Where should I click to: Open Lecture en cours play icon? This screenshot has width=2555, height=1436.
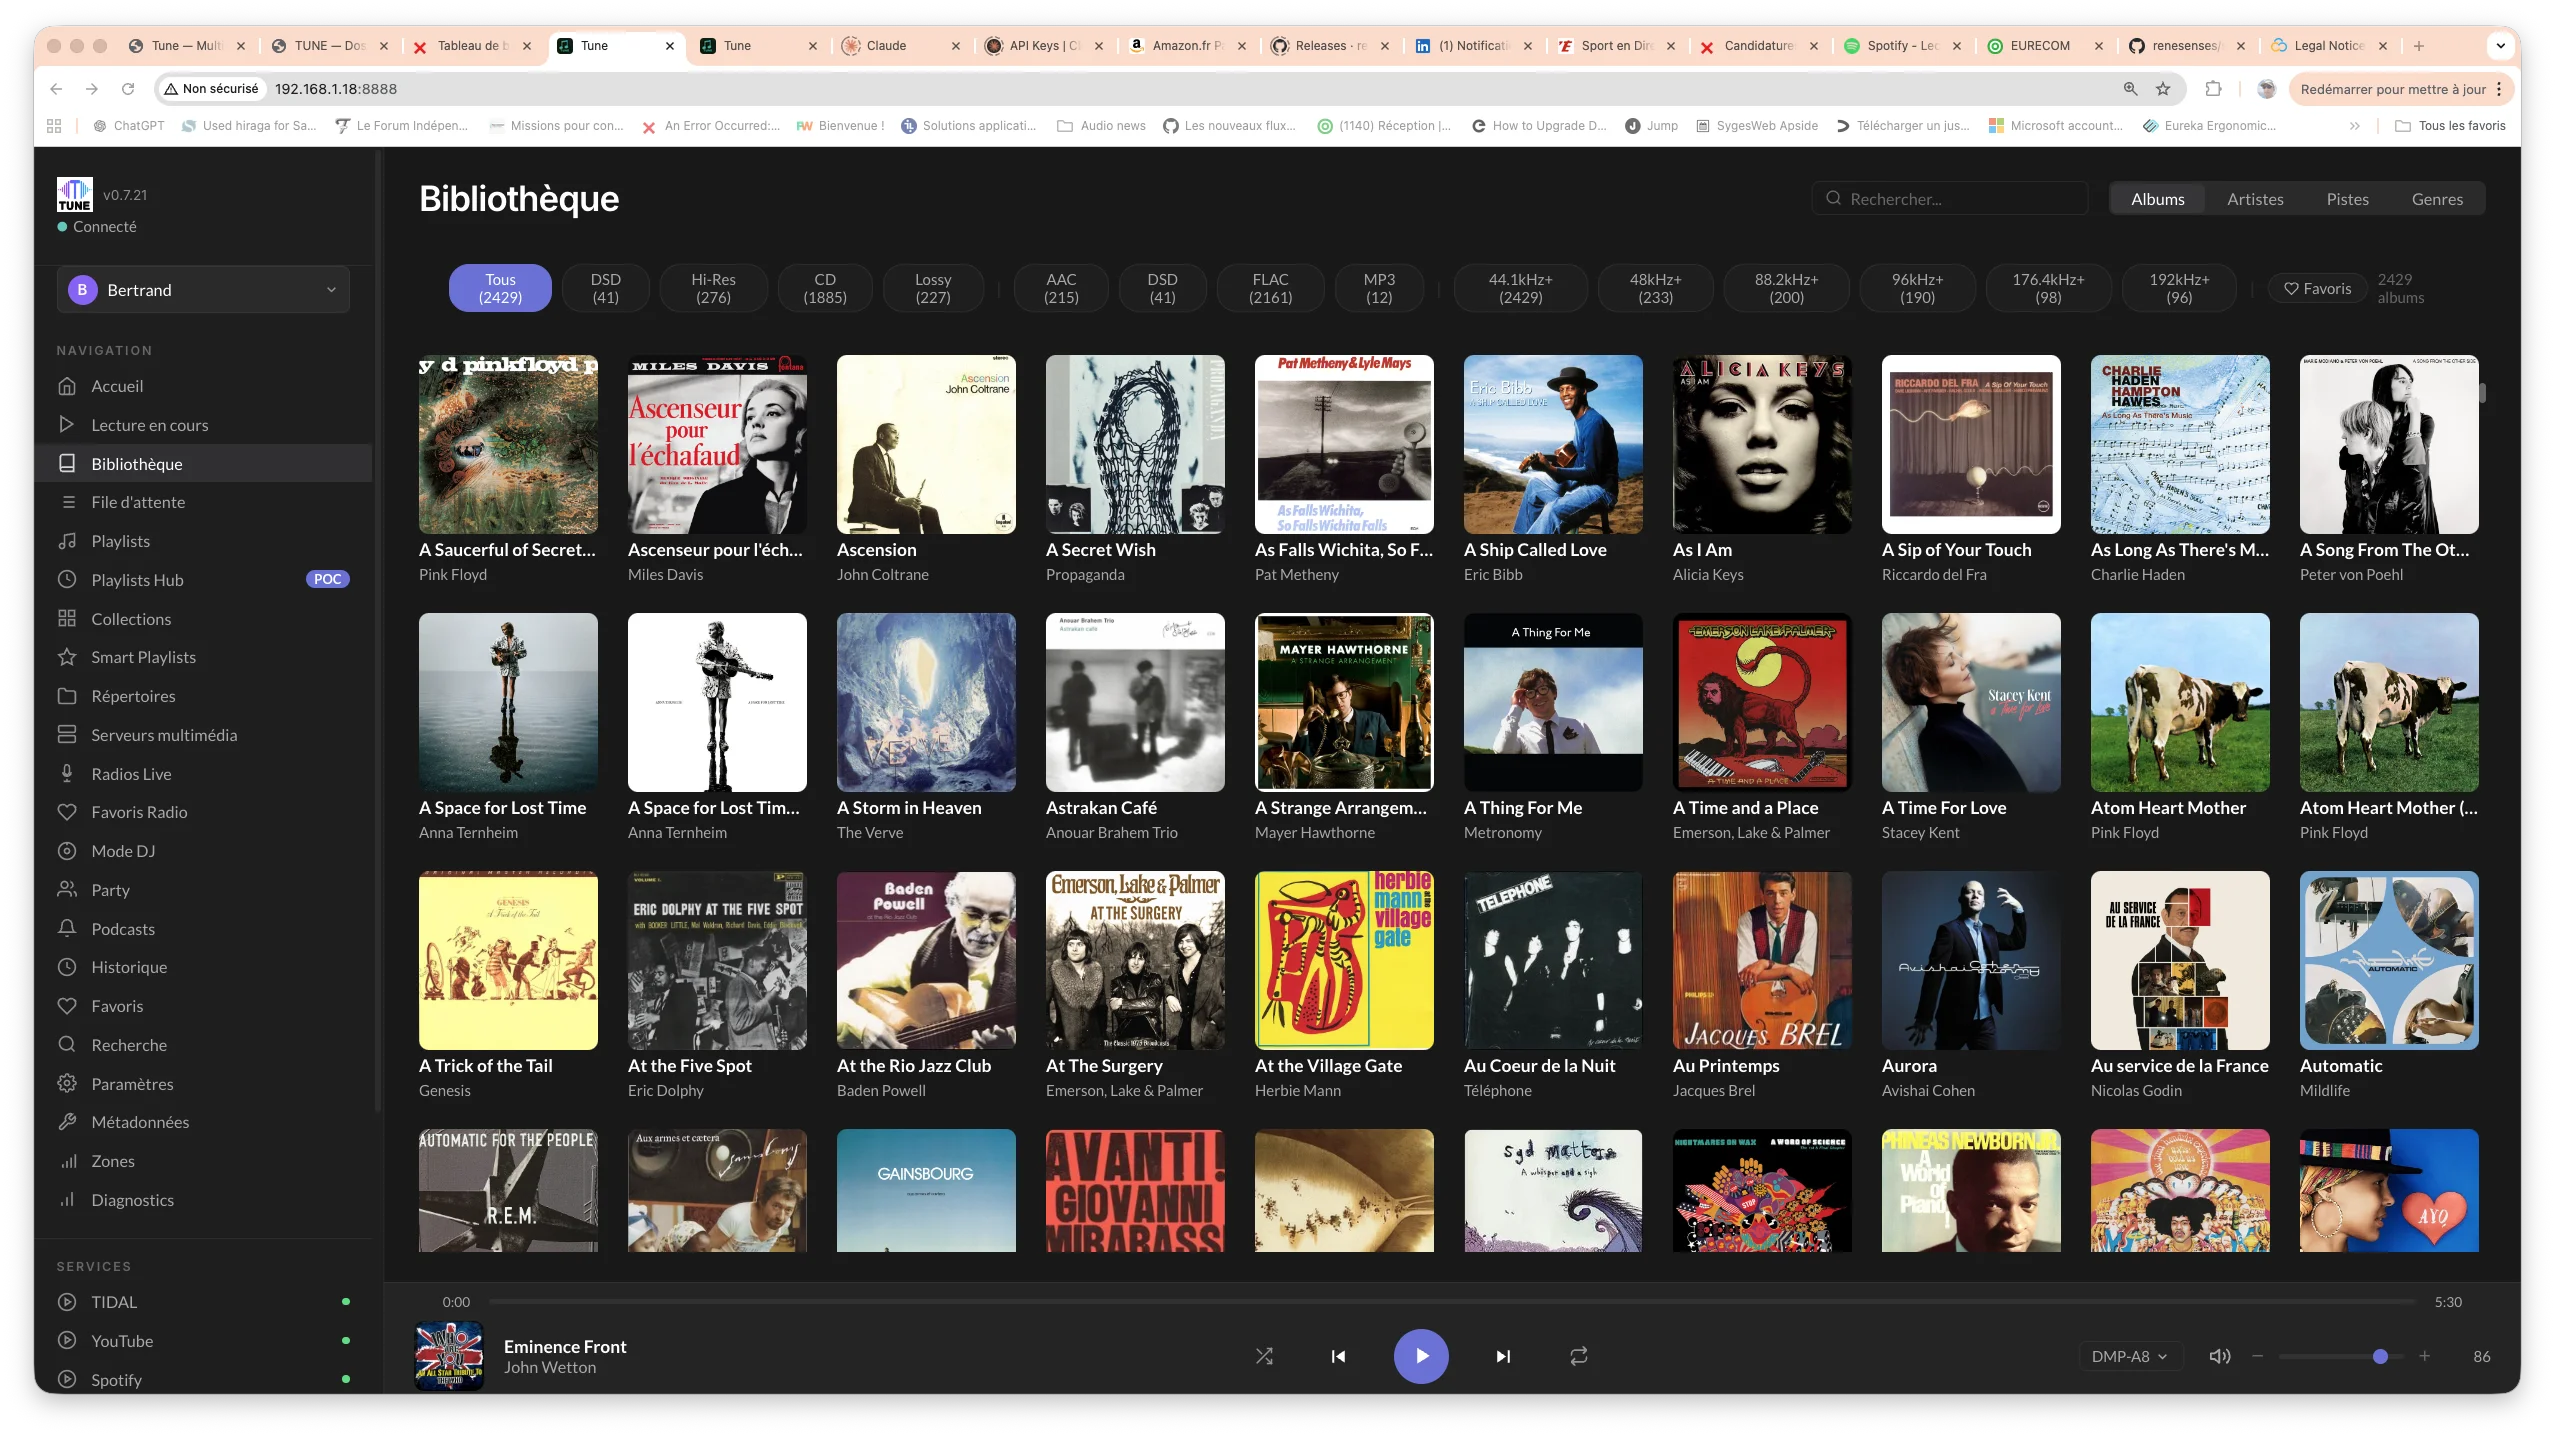pyautogui.click(x=67, y=425)
